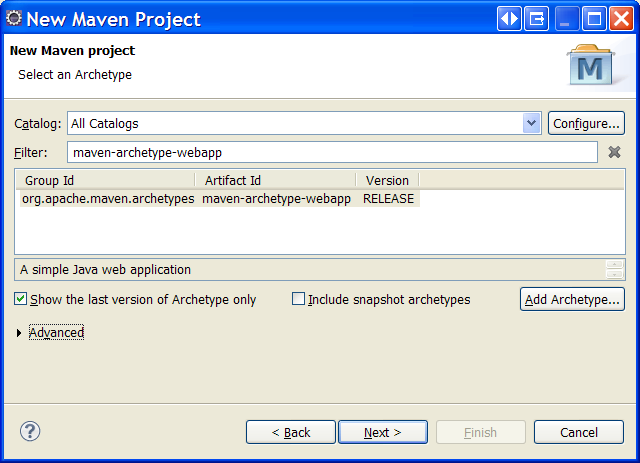Proceed with the Next > button
Image resolution: width=640 pixels, height=463 pixels.
[383, 432]
